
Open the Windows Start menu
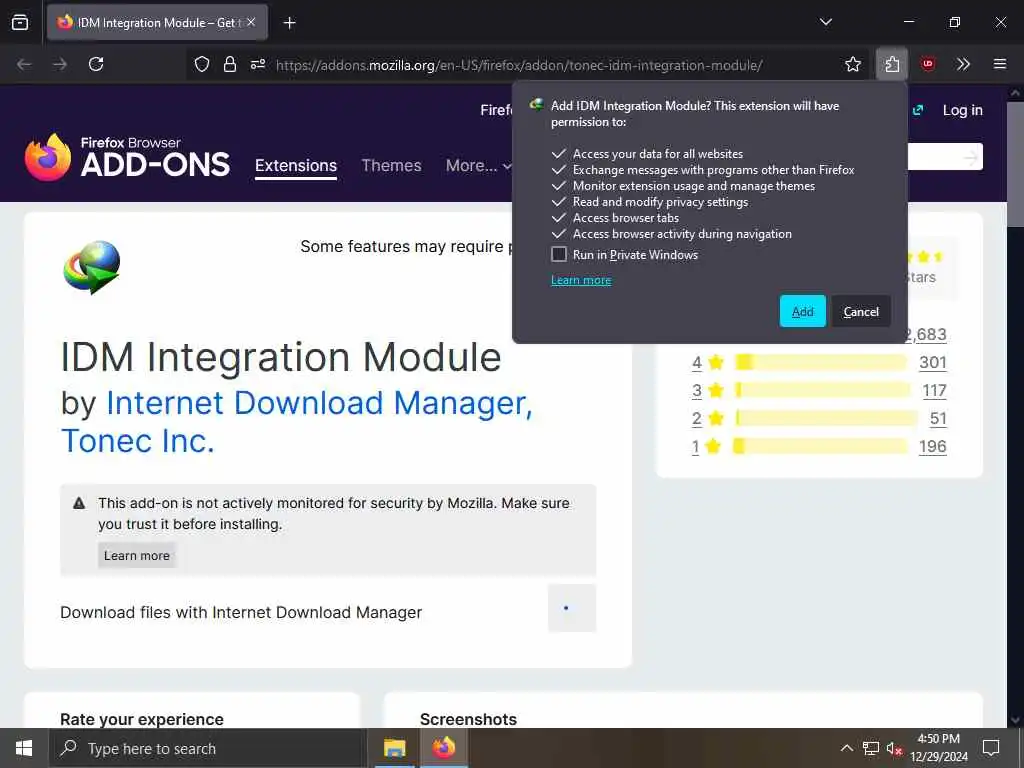[24, 748]
